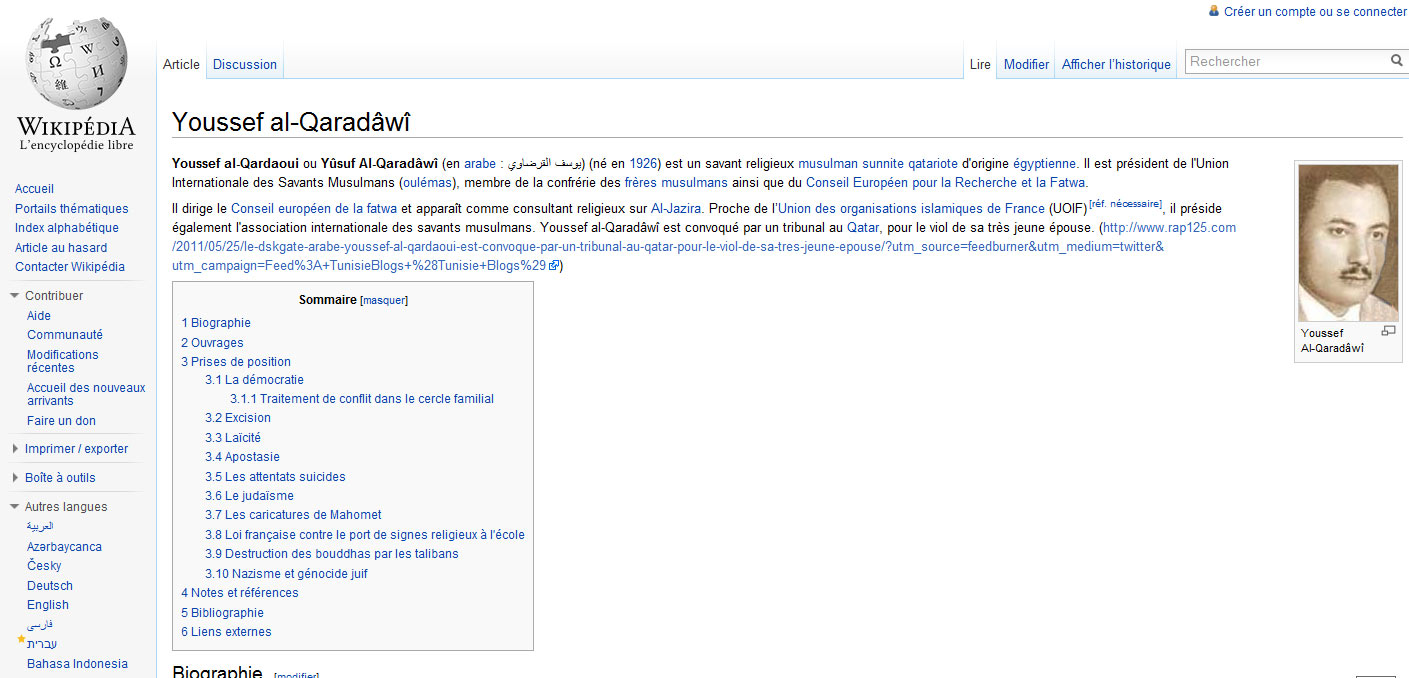Jump to 3.5 Les attentats suicides

coord(275,477)
